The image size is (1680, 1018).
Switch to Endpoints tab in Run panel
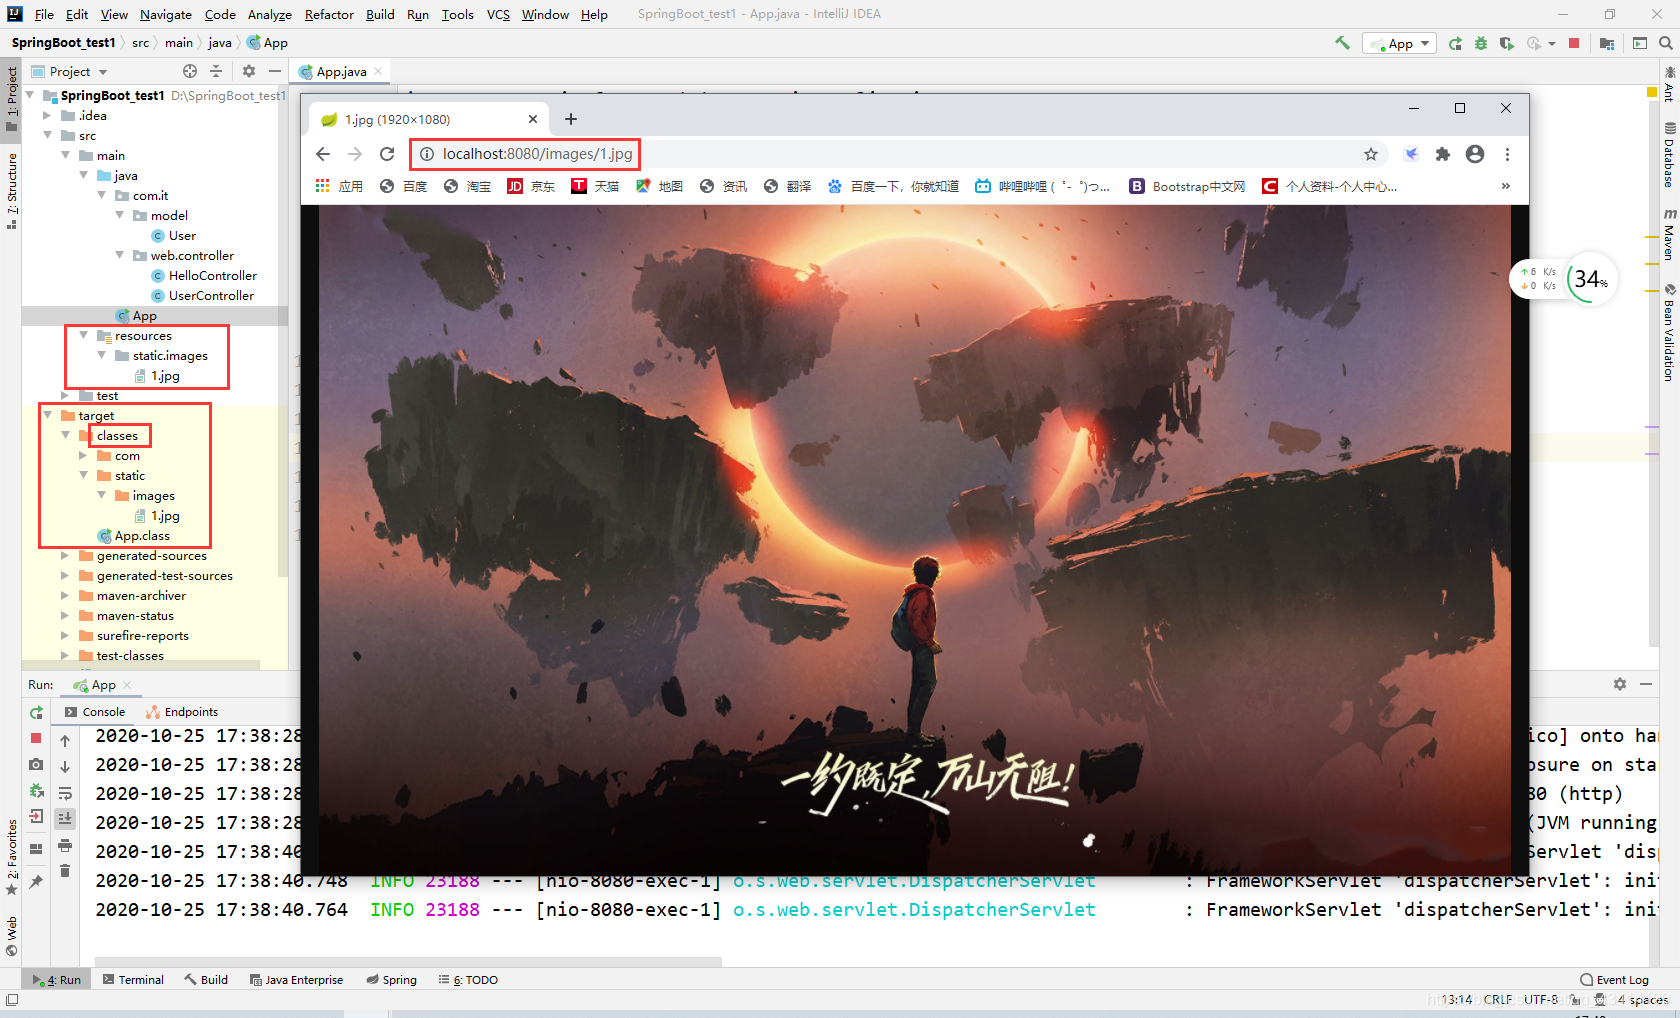point(182,712)
